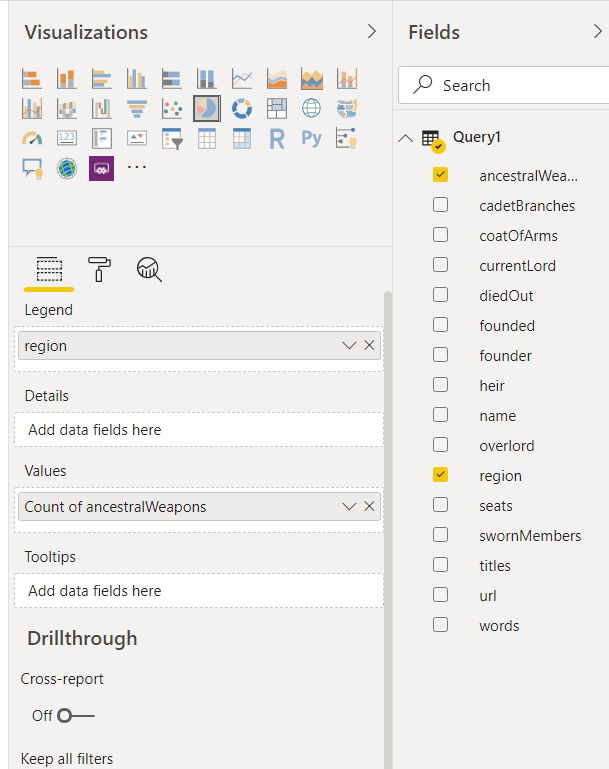Tick the currentLord field checkbox
Viewport: 609px width, 769px height.
coord(440,266)
